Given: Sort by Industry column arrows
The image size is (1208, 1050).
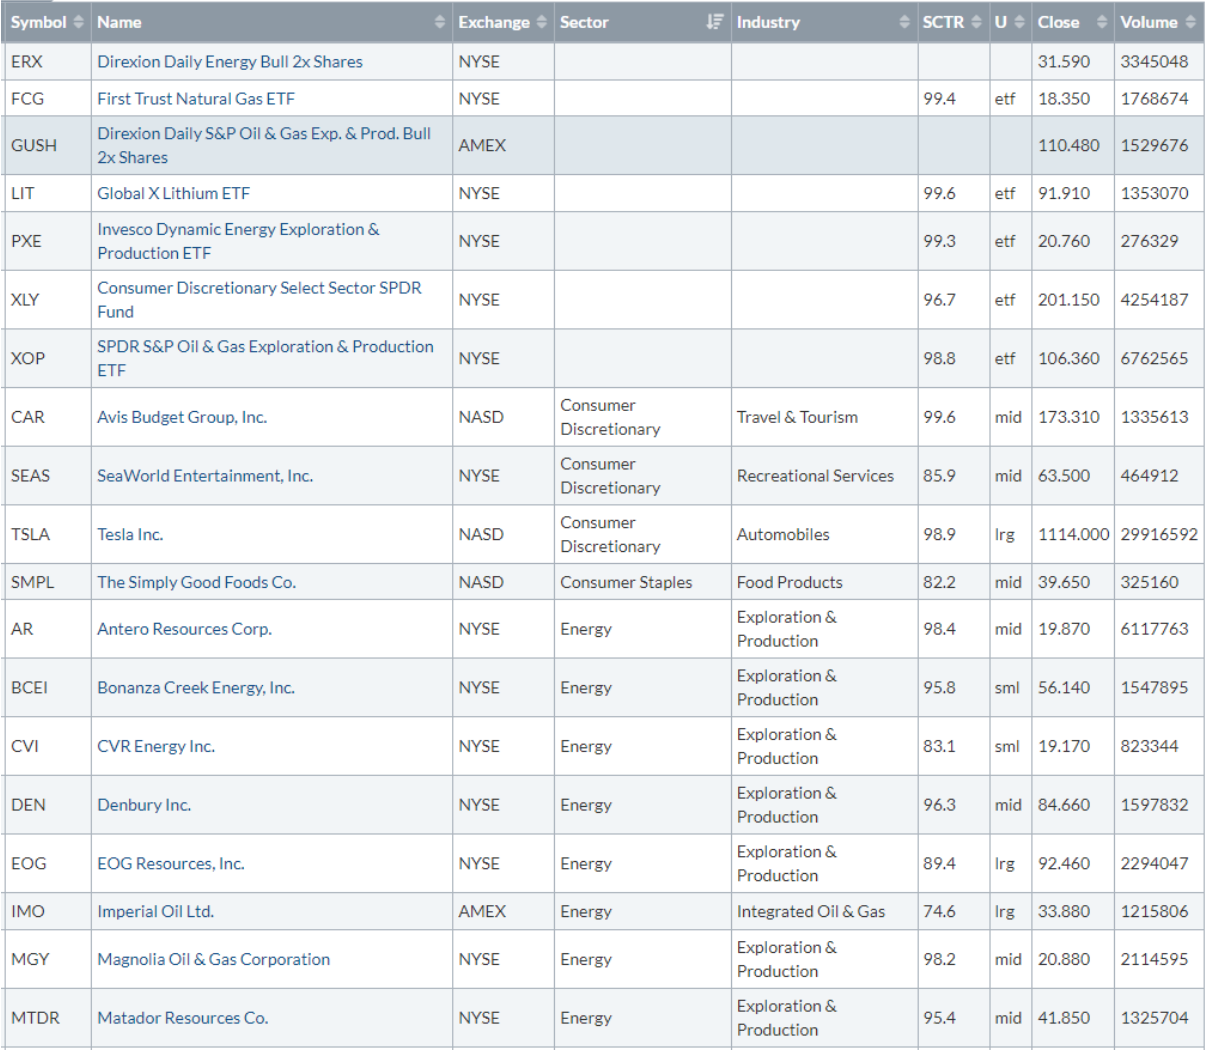Looking at the screenshot, I should [x=905, y=22].
